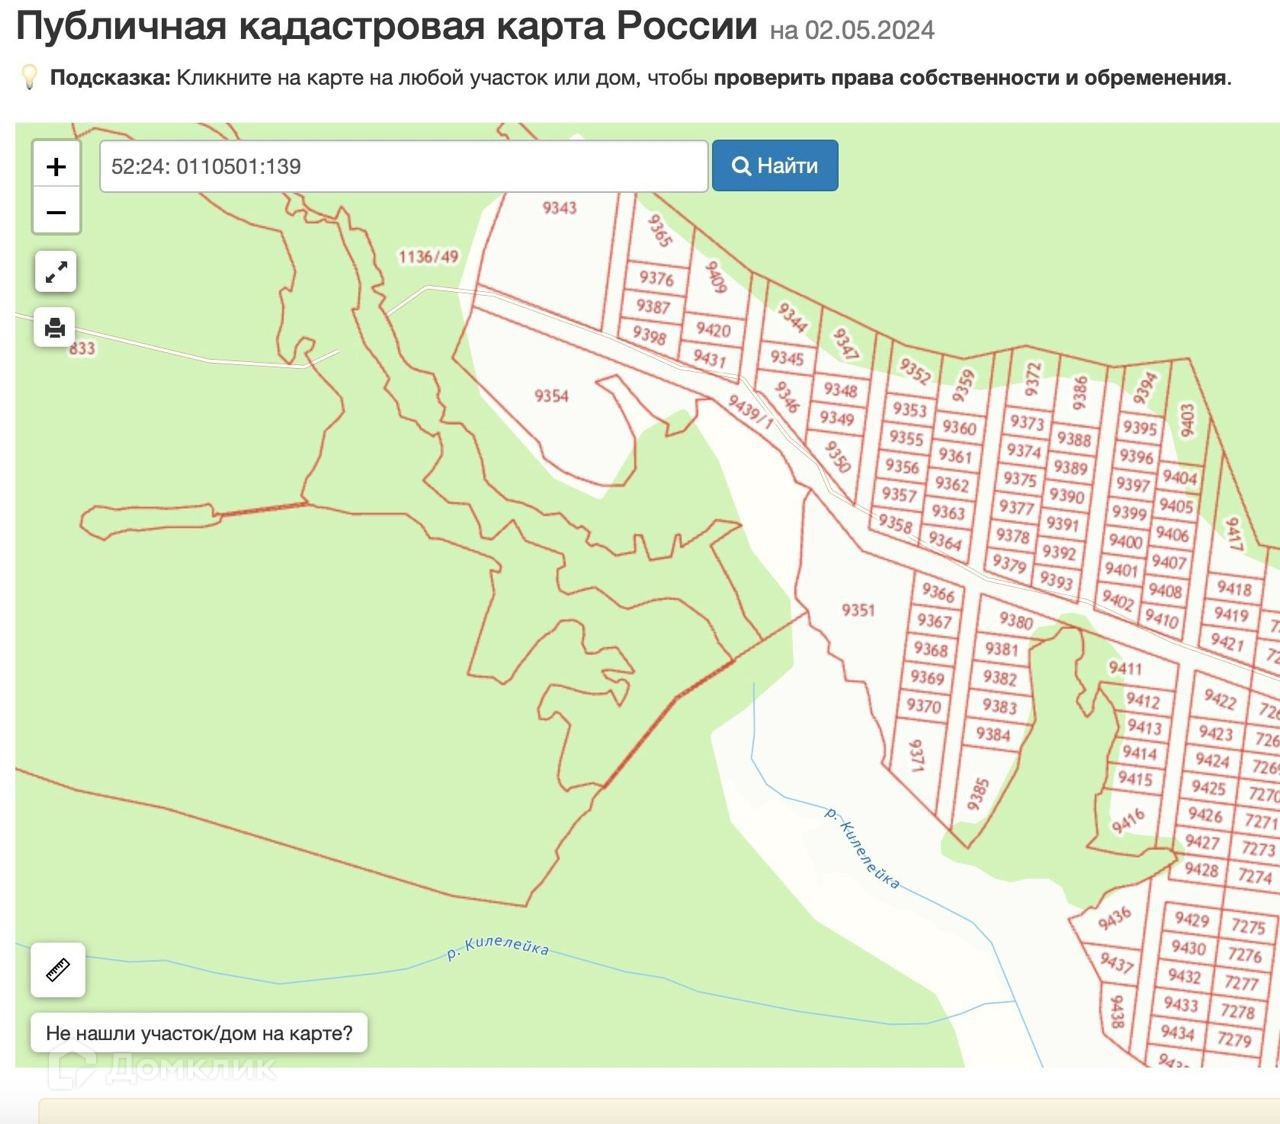The image size is (1280, 1124).
Task: Select parcel 9414 on the map
Action: click(x=1138, y=753)
